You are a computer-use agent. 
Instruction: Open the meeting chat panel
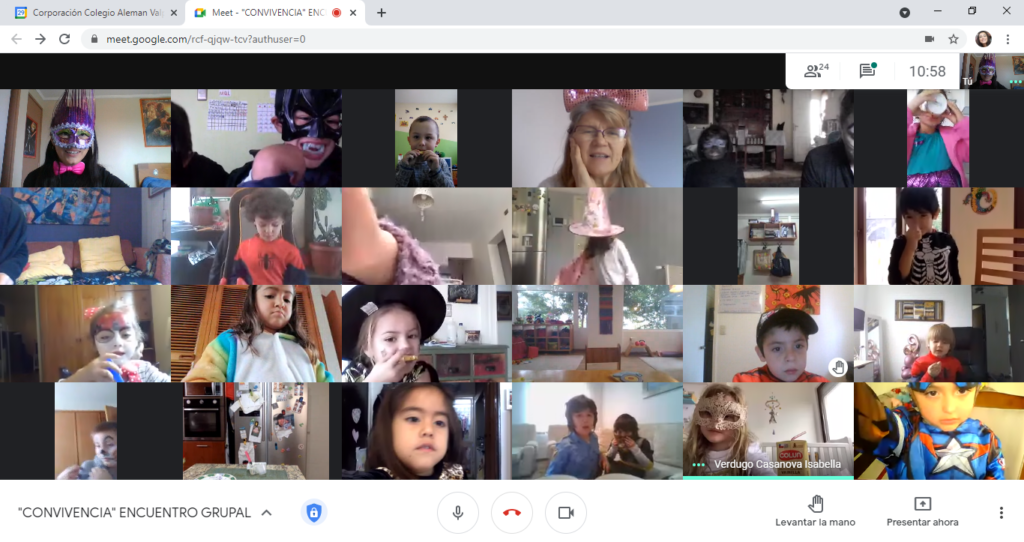(867, 70)
